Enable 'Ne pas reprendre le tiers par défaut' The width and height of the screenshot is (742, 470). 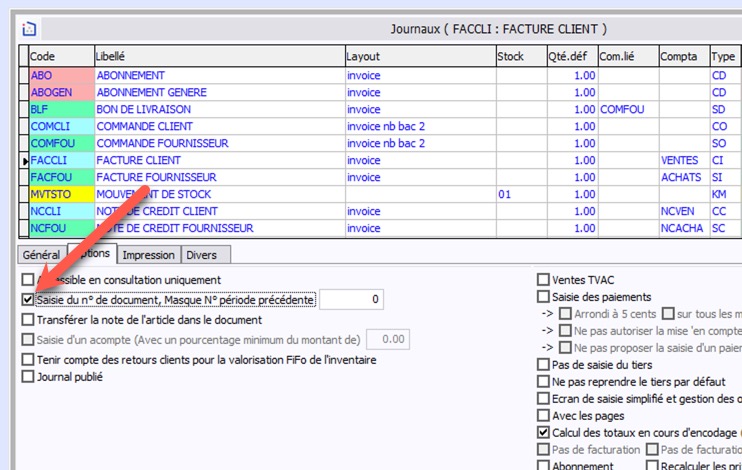point(543,381)
